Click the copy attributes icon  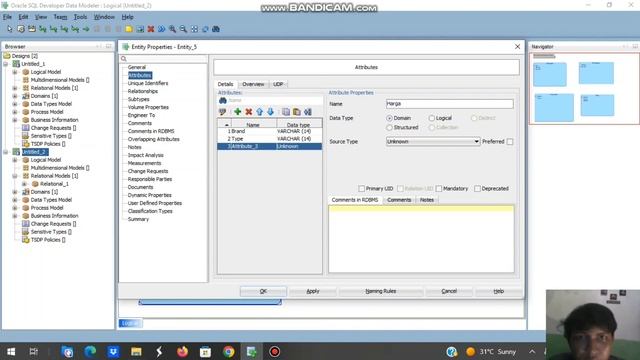[286, 111]
